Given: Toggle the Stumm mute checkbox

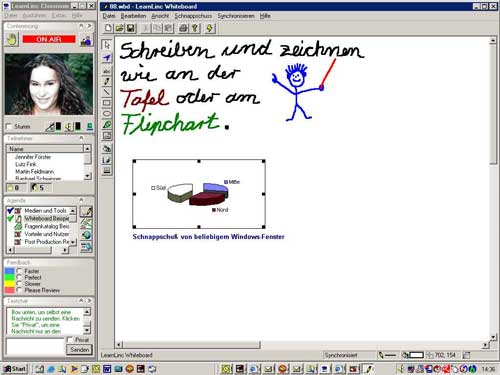Looking at the screenshot, I should pyautogui.click(x=9, y=127).
